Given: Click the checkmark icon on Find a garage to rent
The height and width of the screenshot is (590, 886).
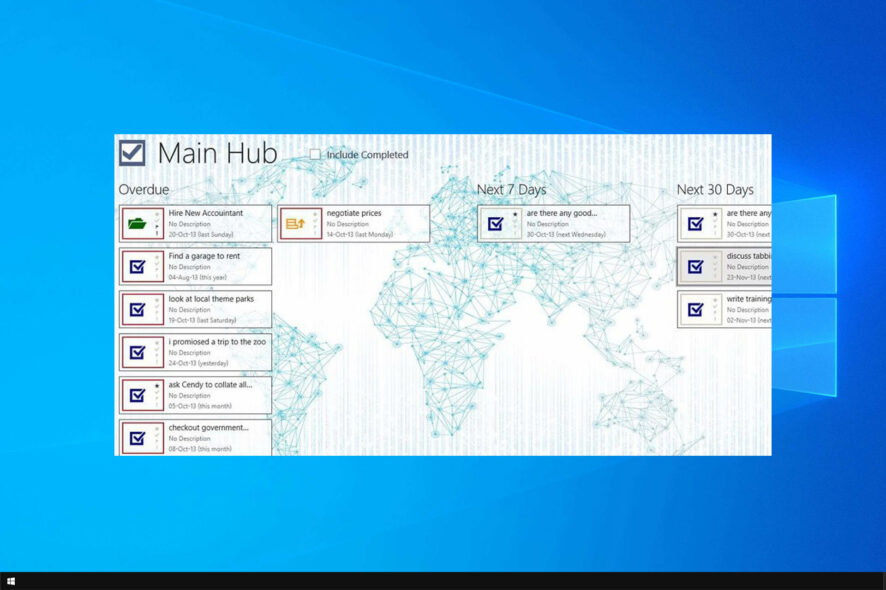Looking at the screenshot, I should click(x=137, y=267).
